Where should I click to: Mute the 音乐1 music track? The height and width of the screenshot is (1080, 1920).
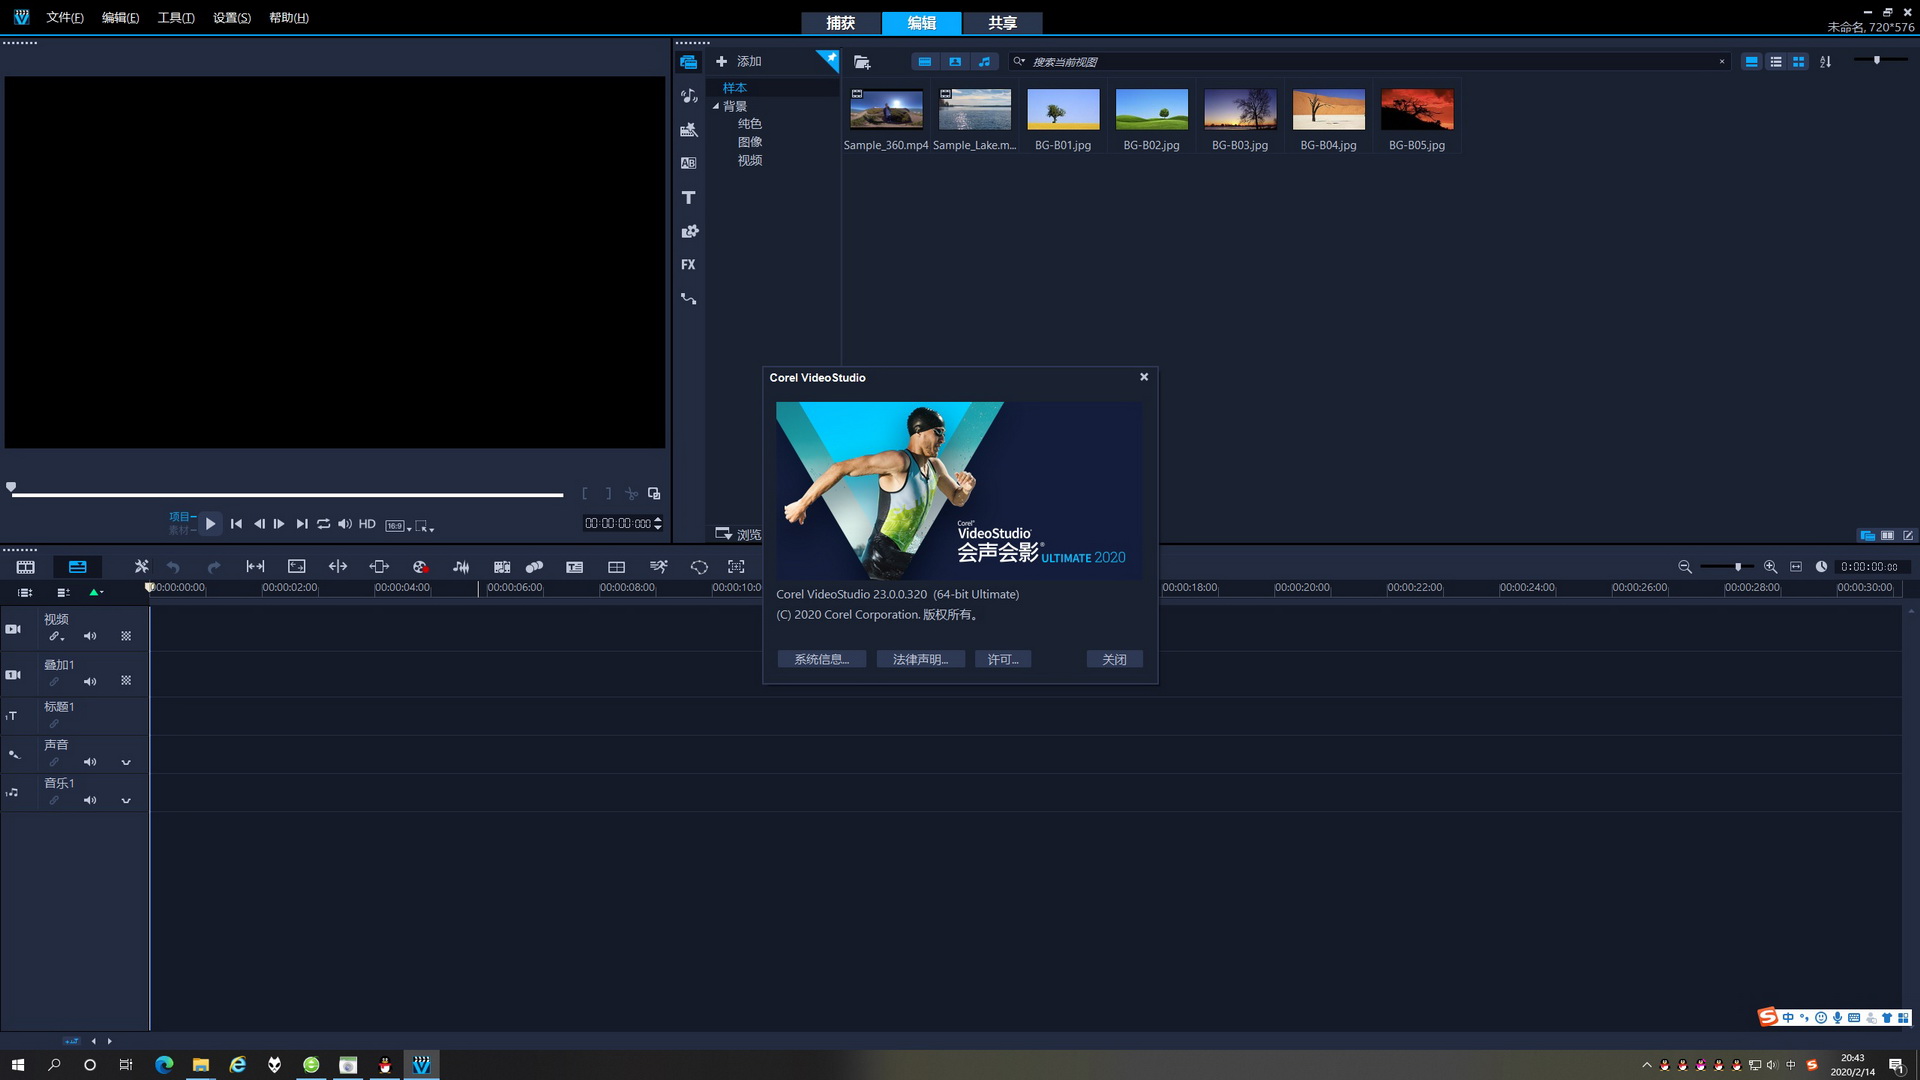click(90, 800)
